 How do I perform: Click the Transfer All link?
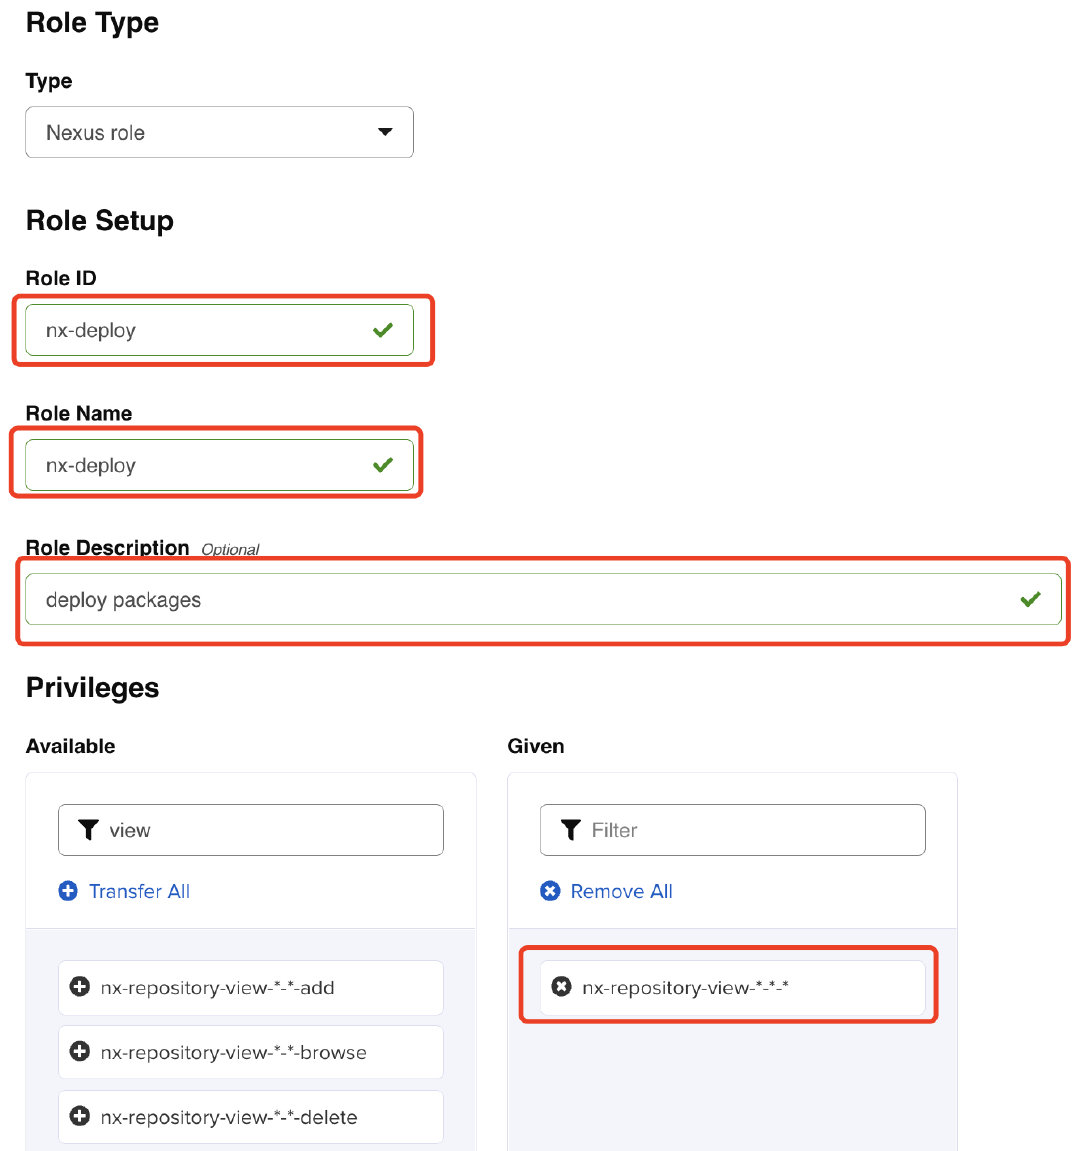pos(139,891)
